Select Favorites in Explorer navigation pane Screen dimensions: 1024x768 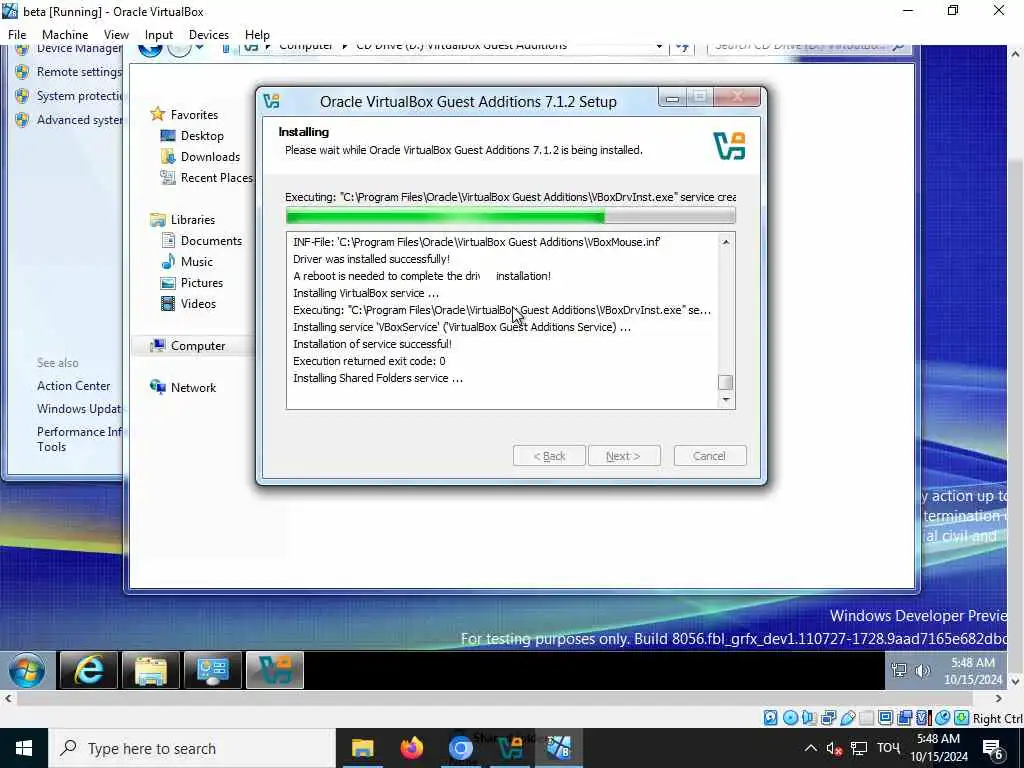pos(194,115)
